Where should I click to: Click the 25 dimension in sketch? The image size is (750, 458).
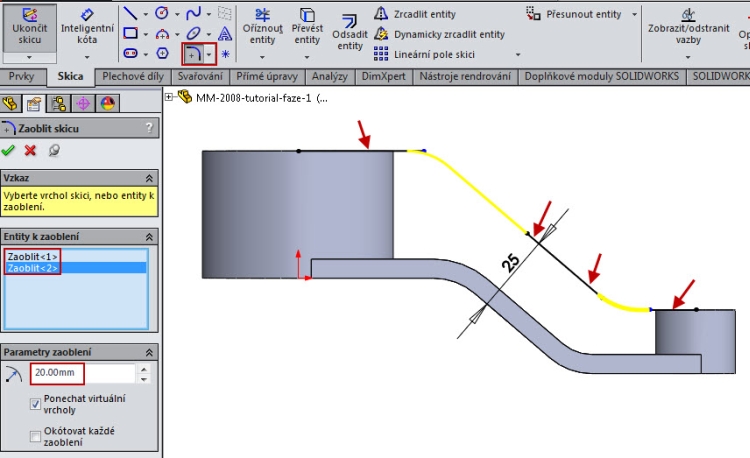510,263
